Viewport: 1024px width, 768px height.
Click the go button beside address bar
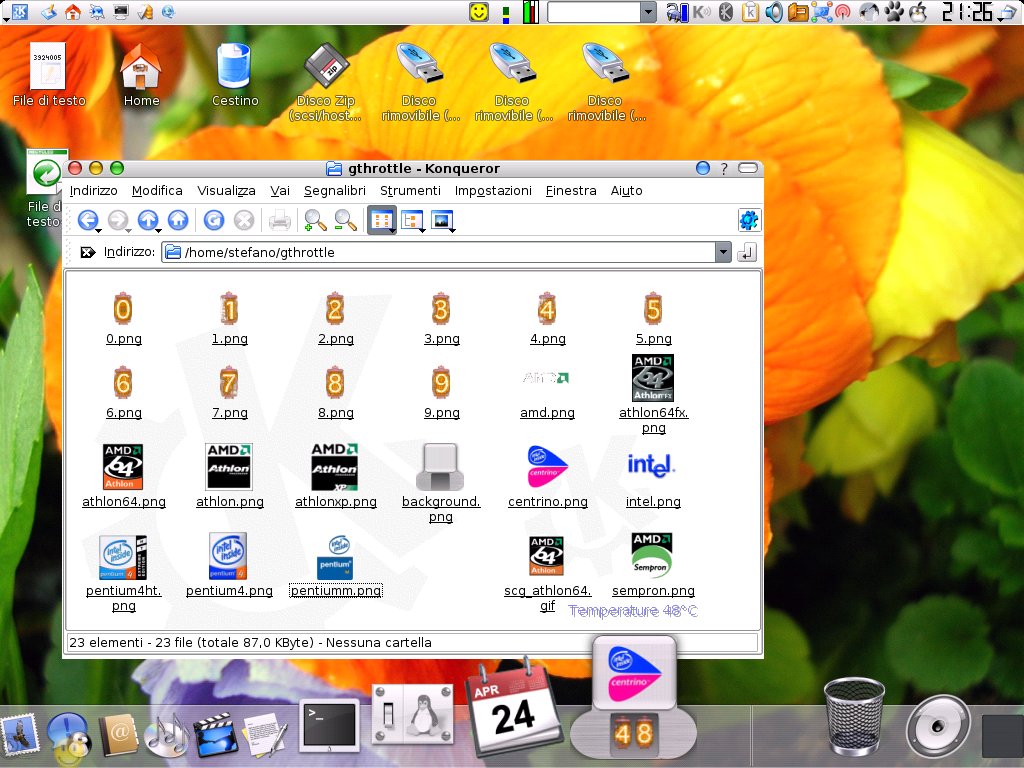click(746, 252)
